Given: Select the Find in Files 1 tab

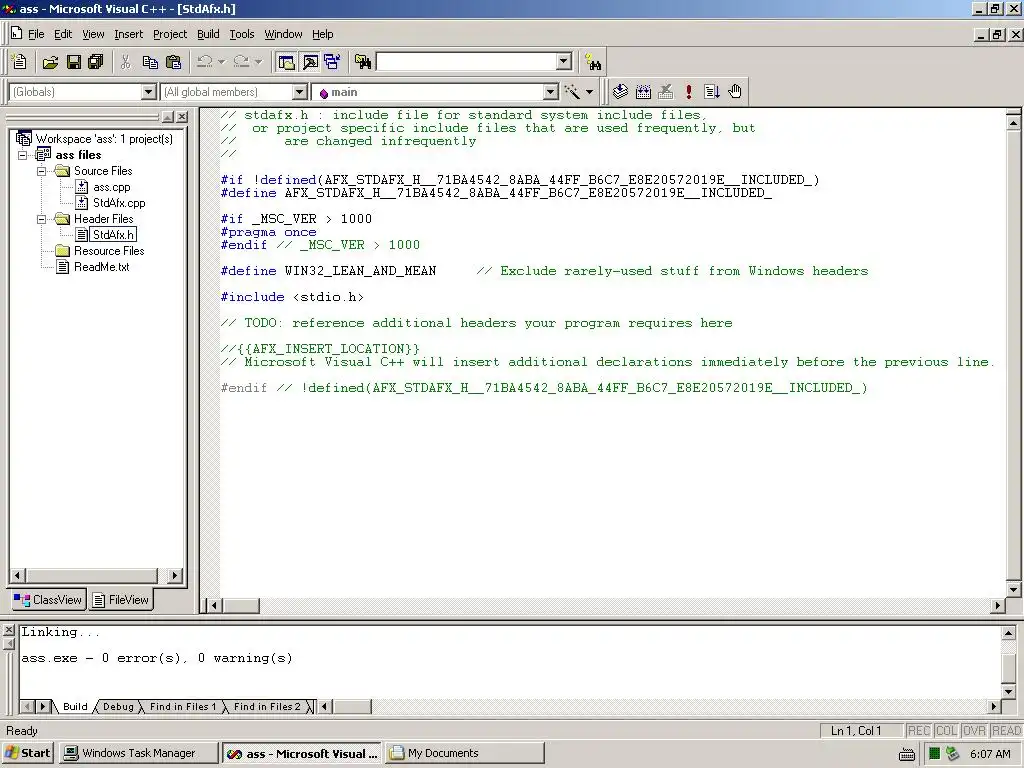Looking at the screenshot, I should click(182, 707).
